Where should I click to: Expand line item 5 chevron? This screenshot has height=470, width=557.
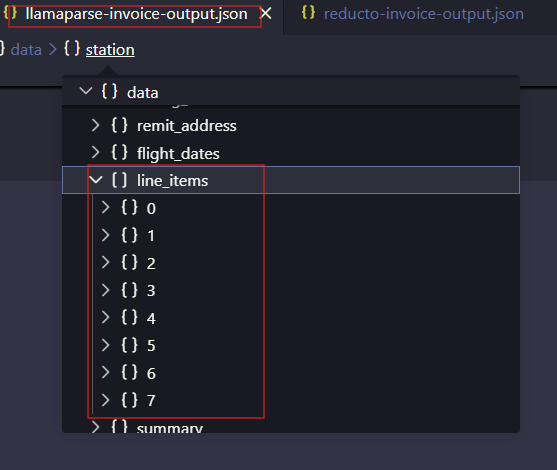[x=105, y=345]
